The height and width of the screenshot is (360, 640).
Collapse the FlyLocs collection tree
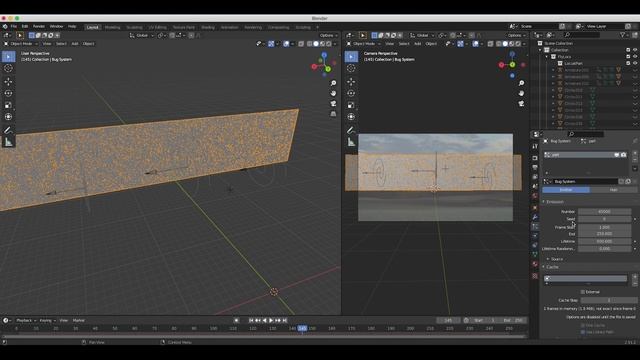(547, 57)
